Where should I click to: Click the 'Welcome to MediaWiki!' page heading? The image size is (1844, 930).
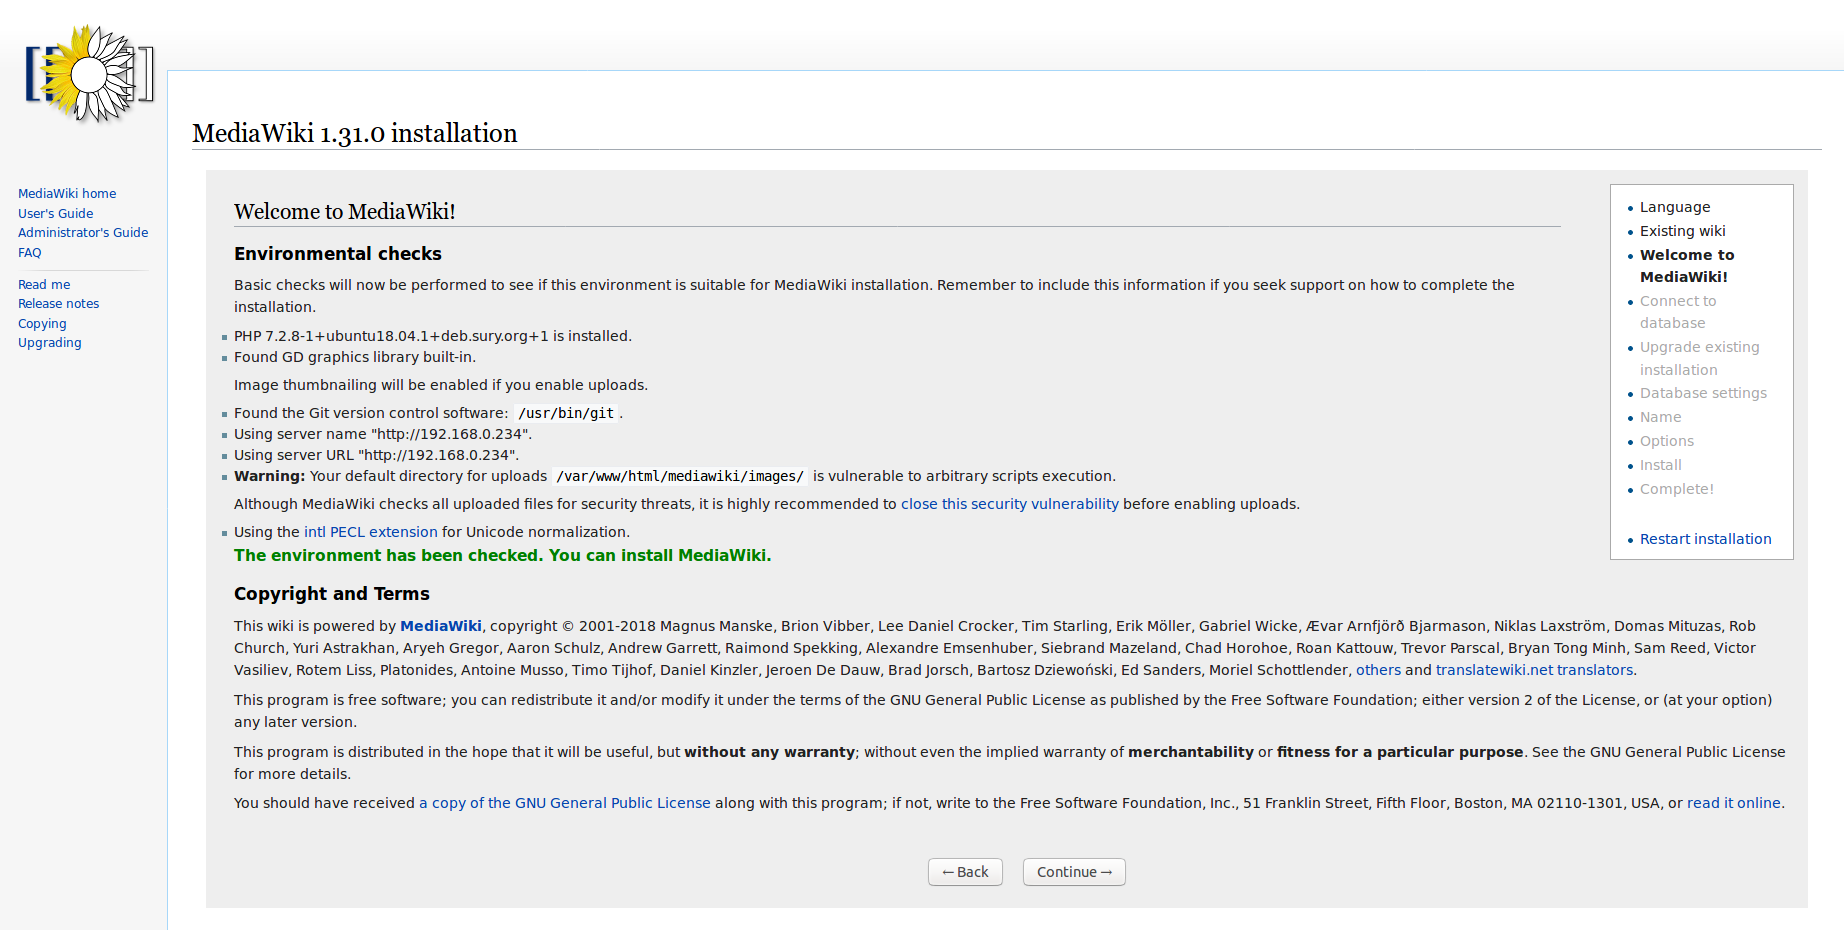pos(345,211)
